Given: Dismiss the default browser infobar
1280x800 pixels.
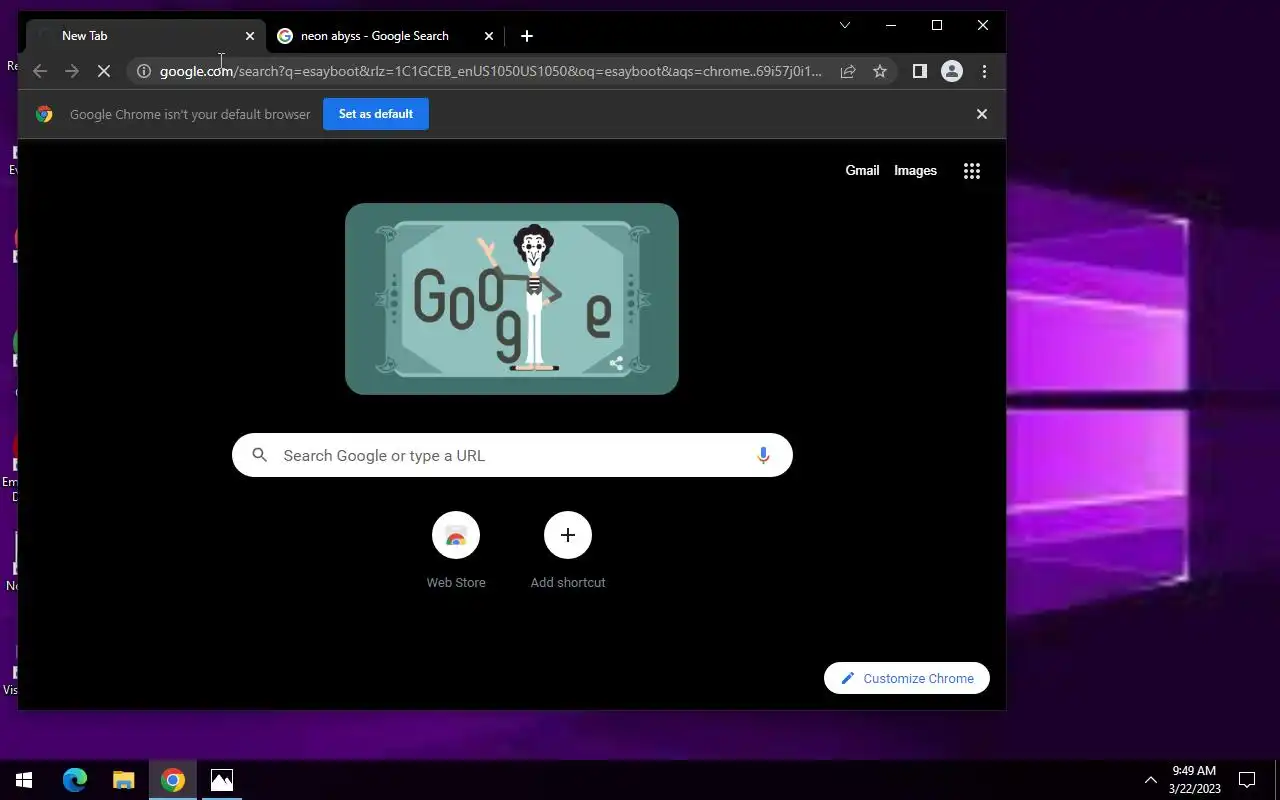Looking at the screenshot, I should (982, 114).
